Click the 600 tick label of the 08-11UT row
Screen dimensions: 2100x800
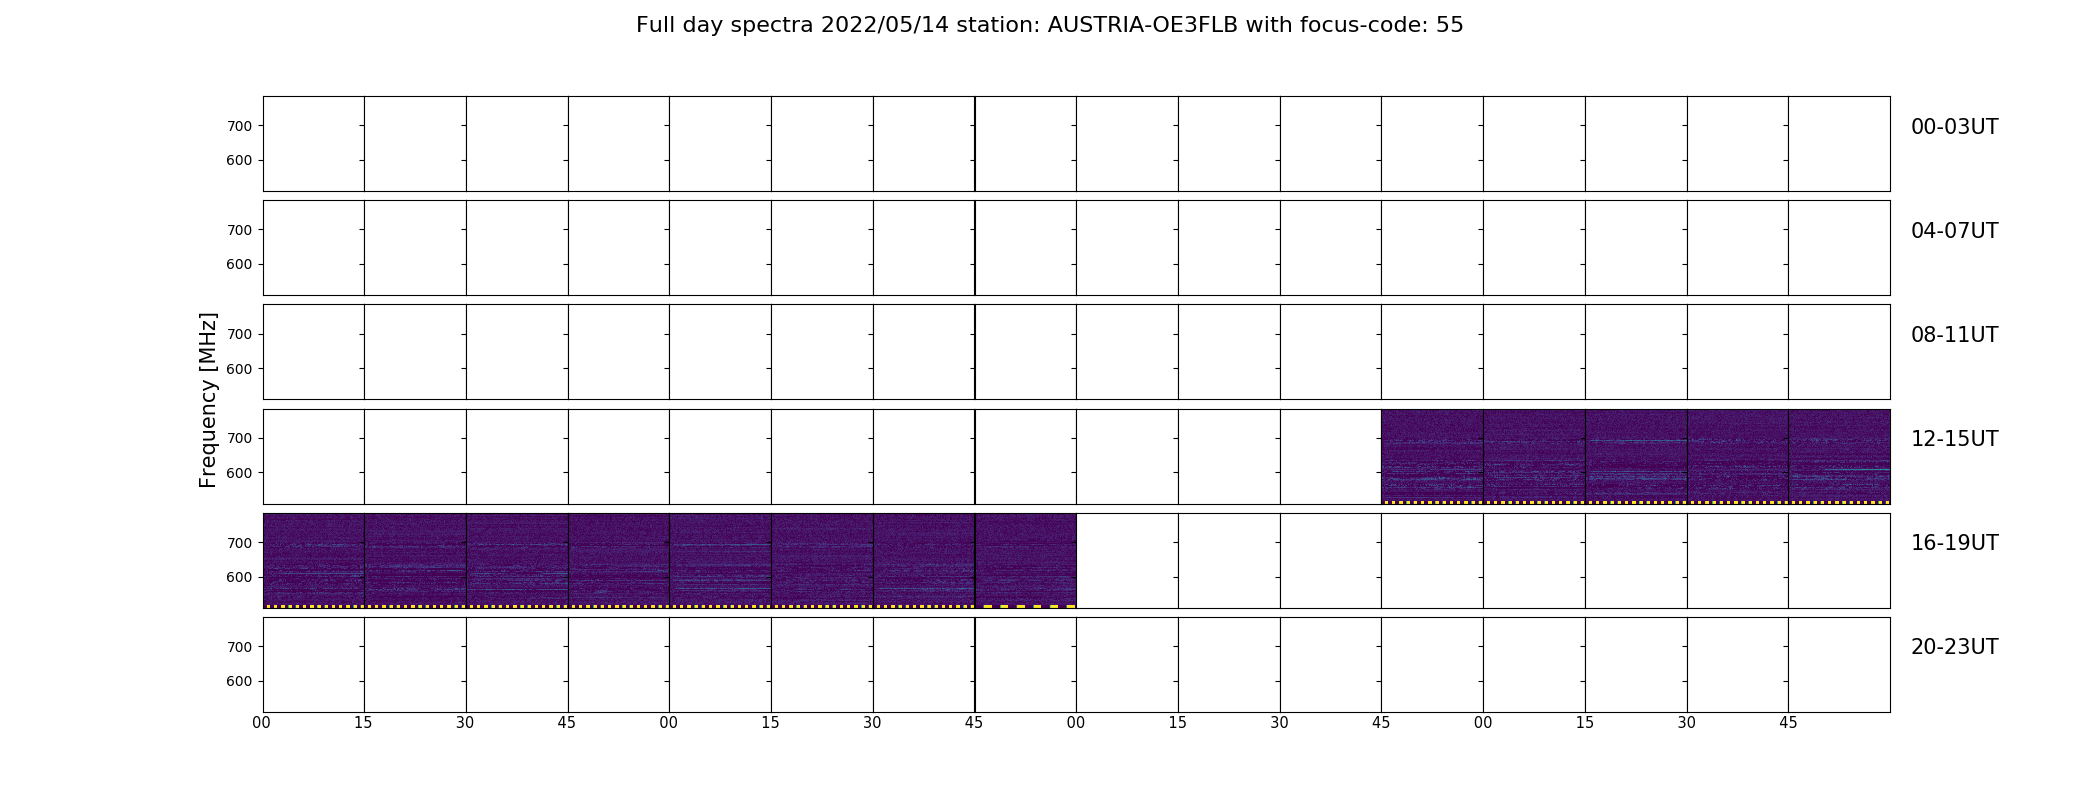pyautogui.click(x=239, y=369)
